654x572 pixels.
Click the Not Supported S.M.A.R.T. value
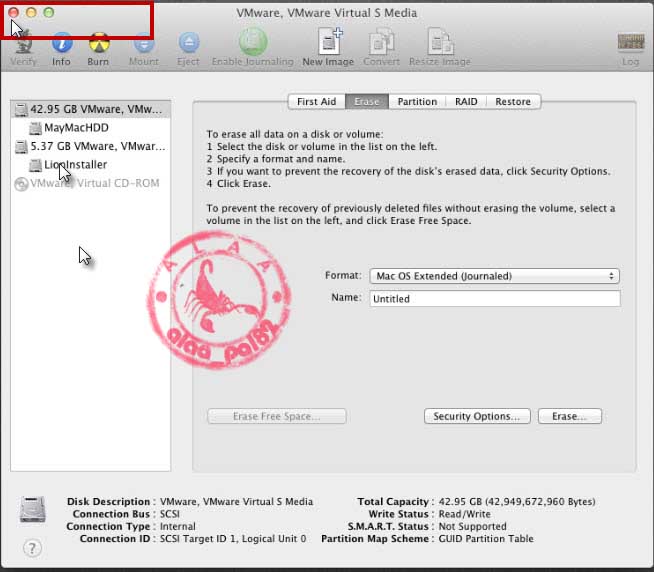(473, 526)
